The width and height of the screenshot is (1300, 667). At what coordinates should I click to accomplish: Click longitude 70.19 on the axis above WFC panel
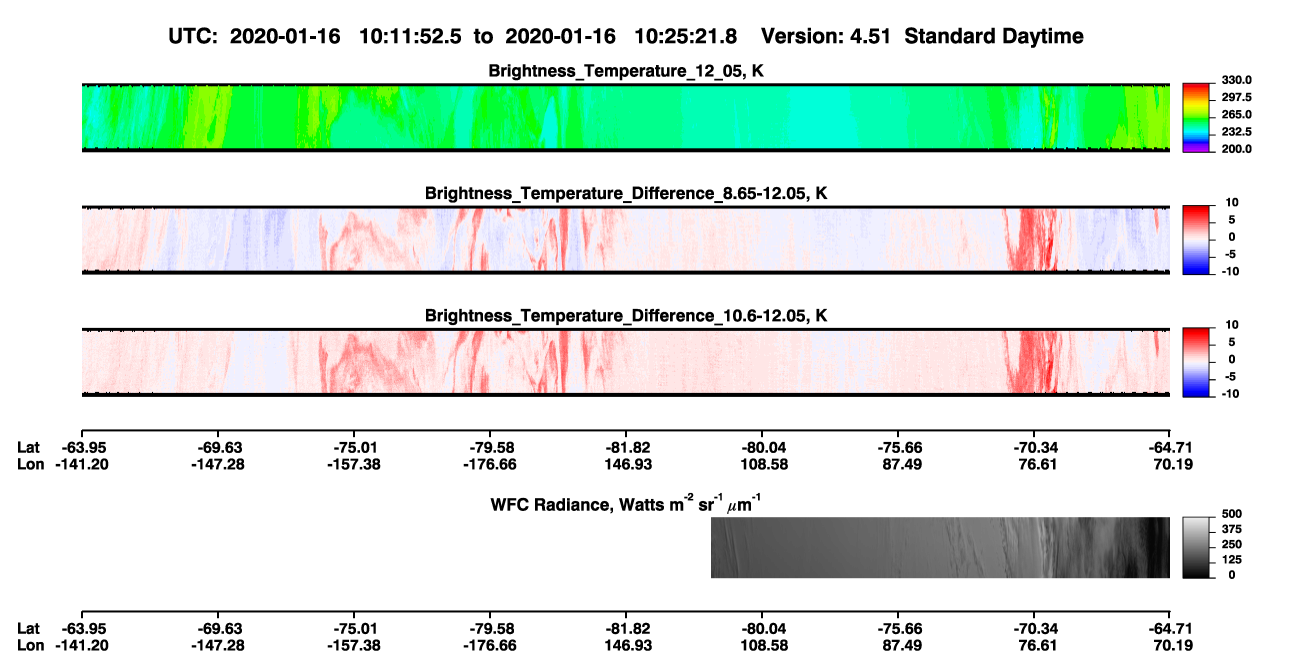(x=1170, y=464)
